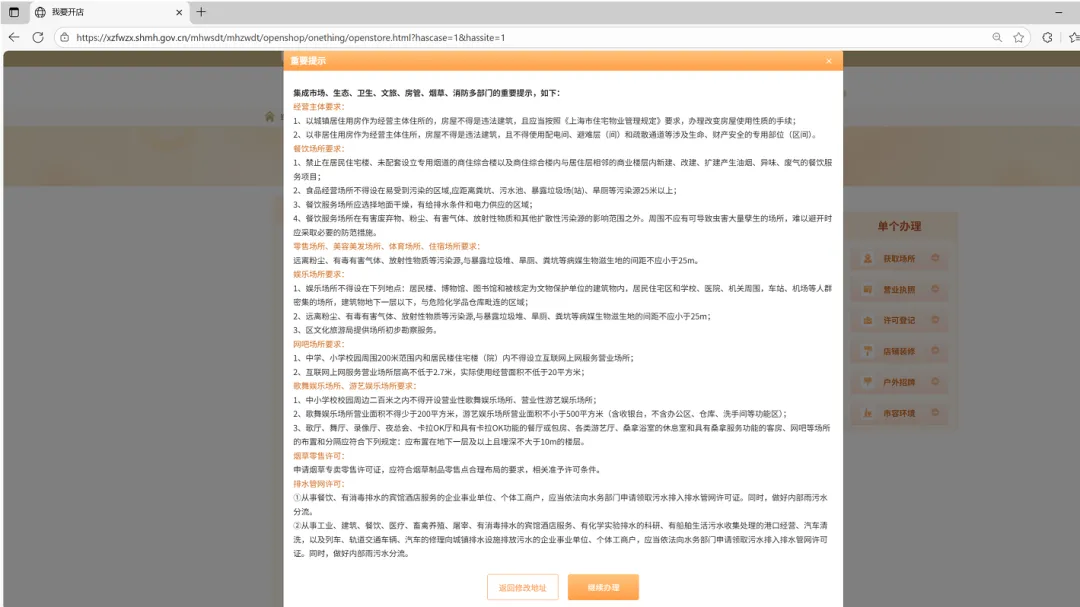The width and height of the screenshot is (1080, 607).
Task: Click the home icon behind the dialog
Action: click(269, 116)
